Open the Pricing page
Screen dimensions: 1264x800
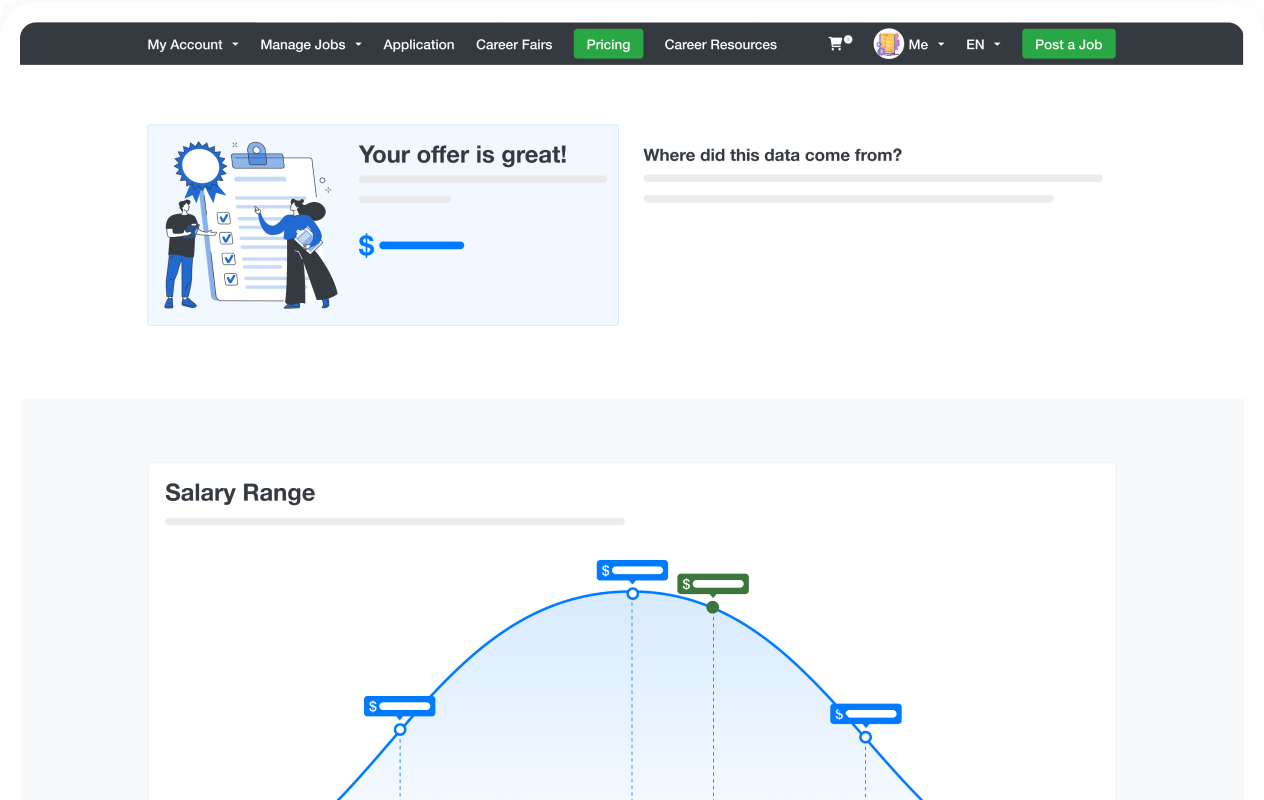[608, 44]
